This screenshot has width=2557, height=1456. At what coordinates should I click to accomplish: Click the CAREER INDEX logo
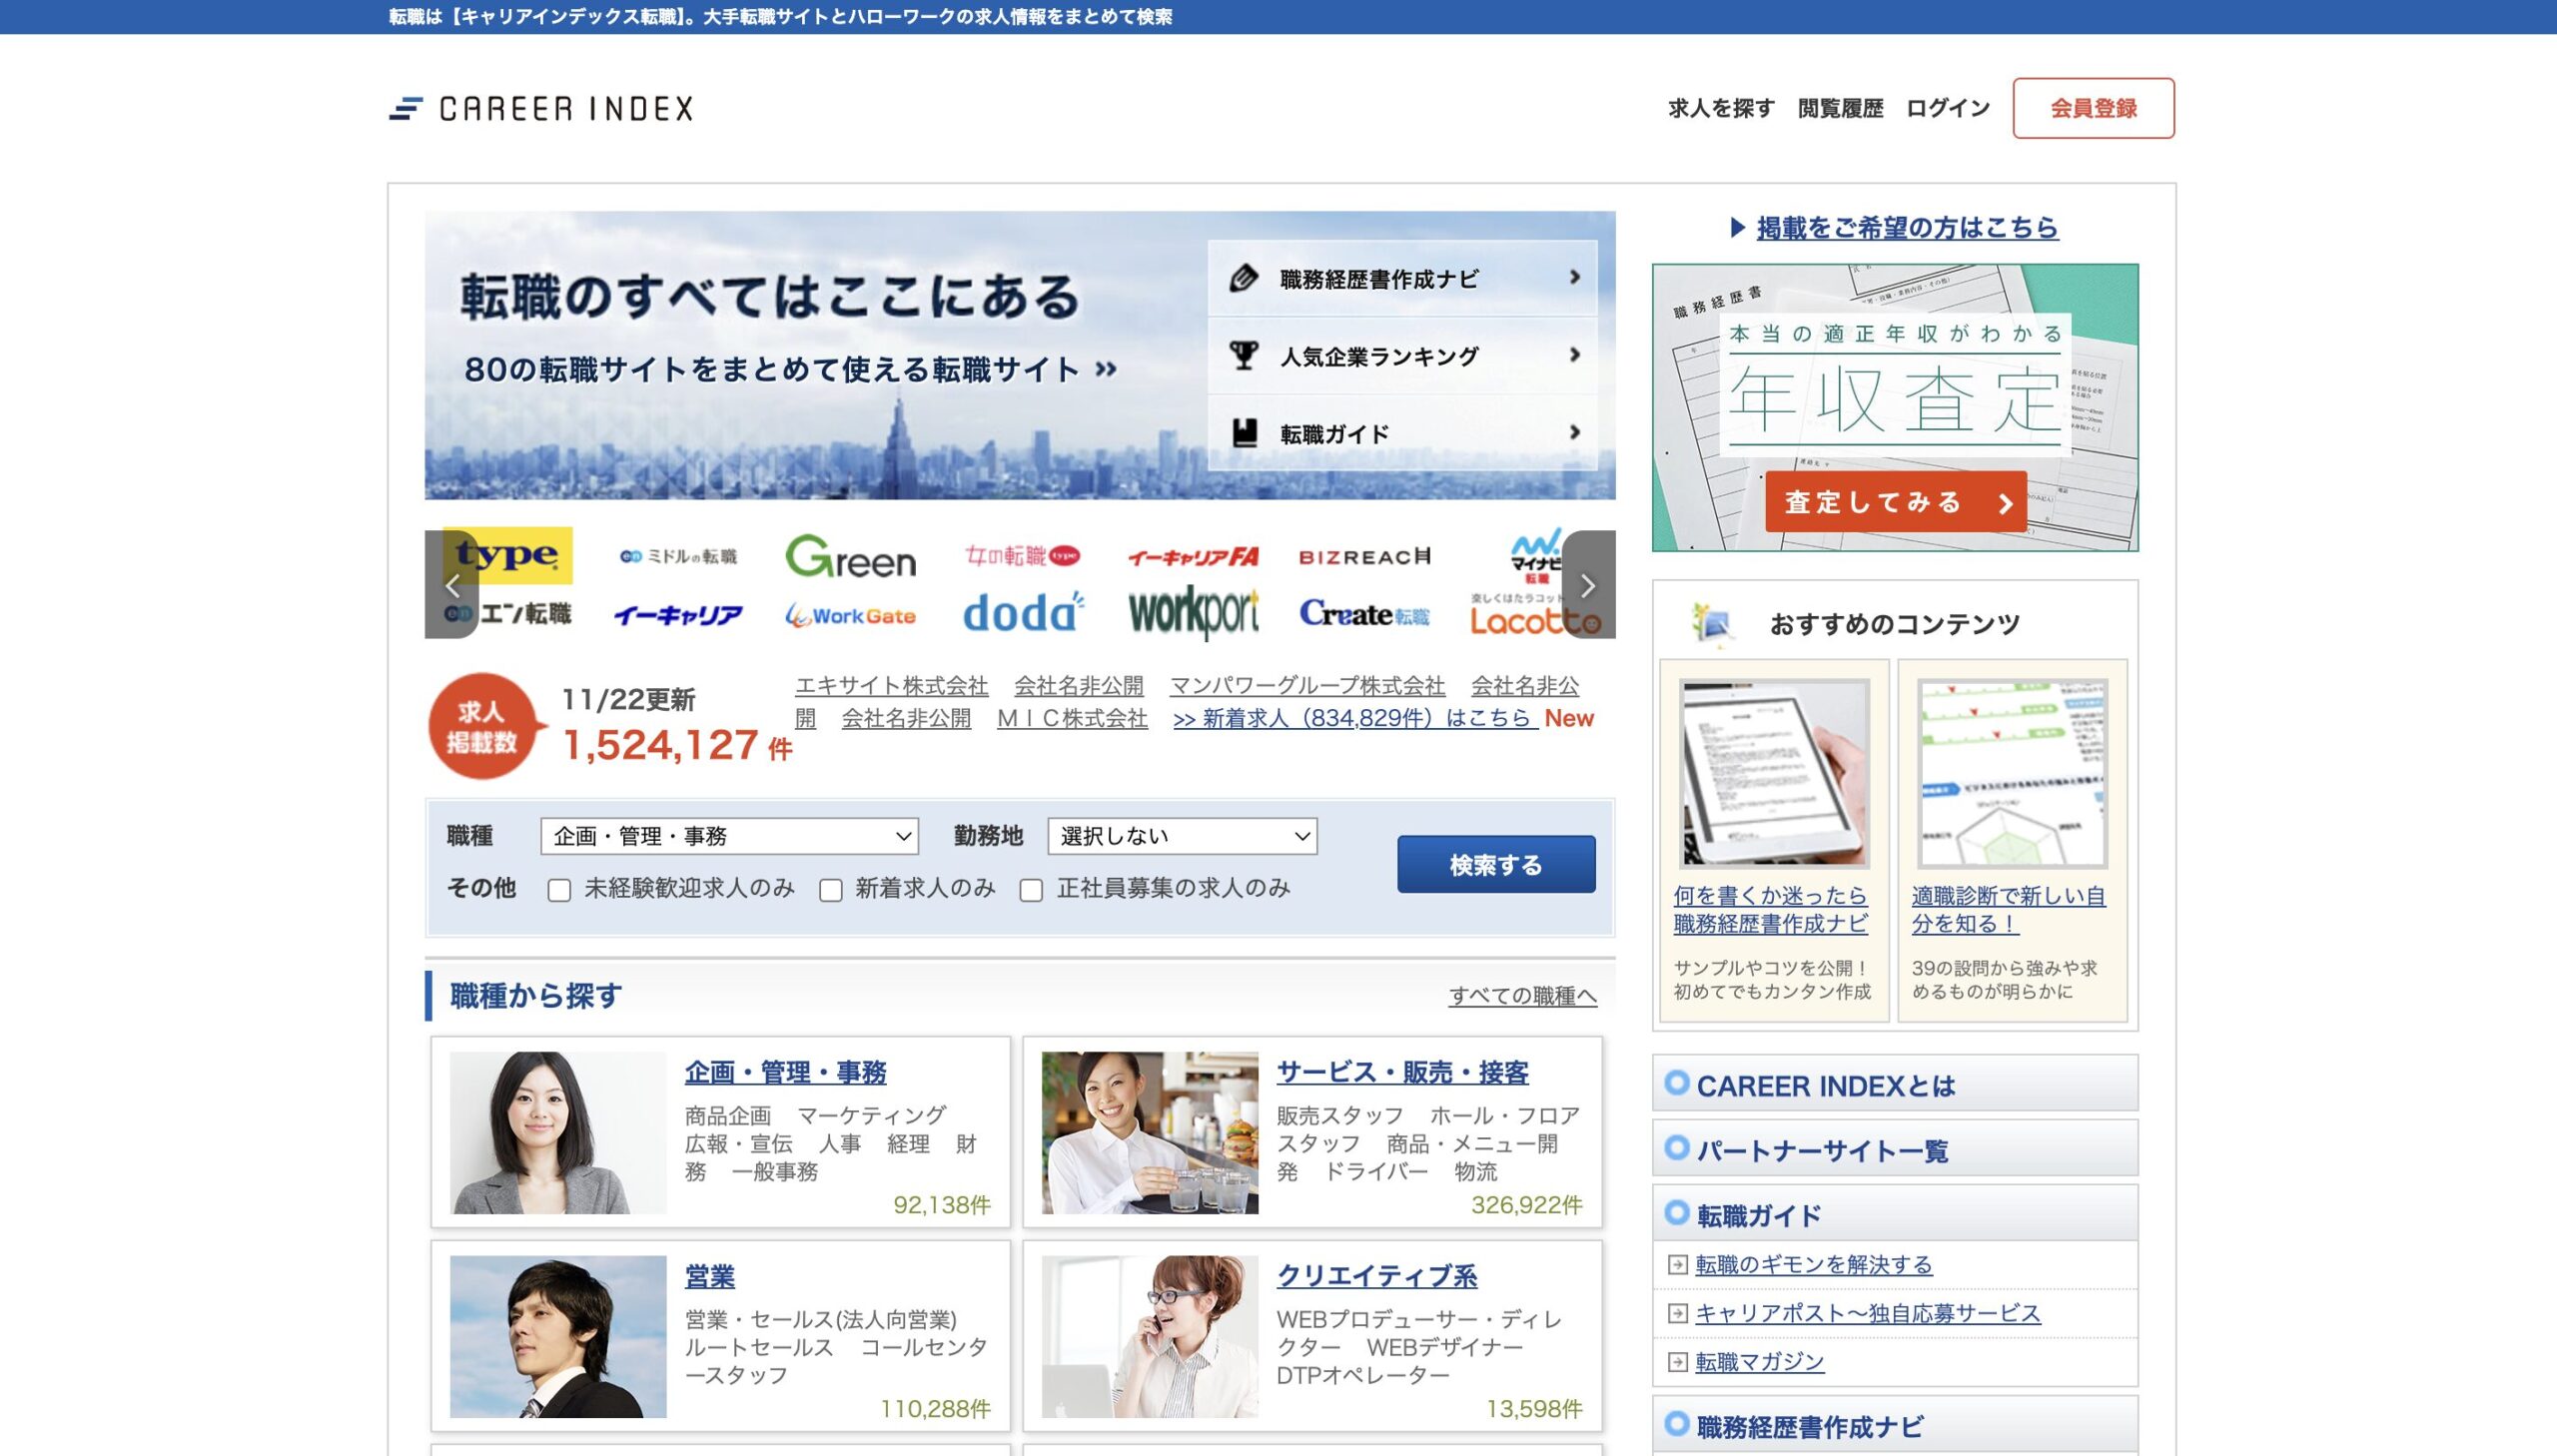(541, 108)
